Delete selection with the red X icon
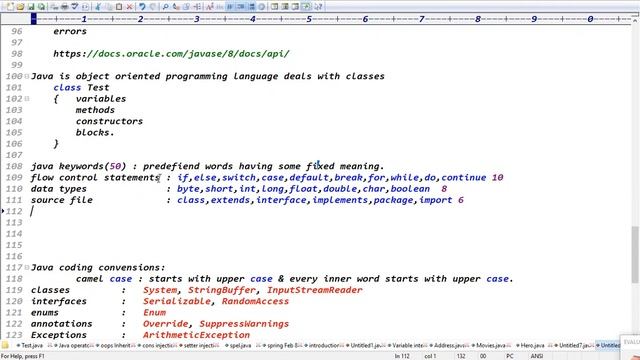 (x=129, y=7)
